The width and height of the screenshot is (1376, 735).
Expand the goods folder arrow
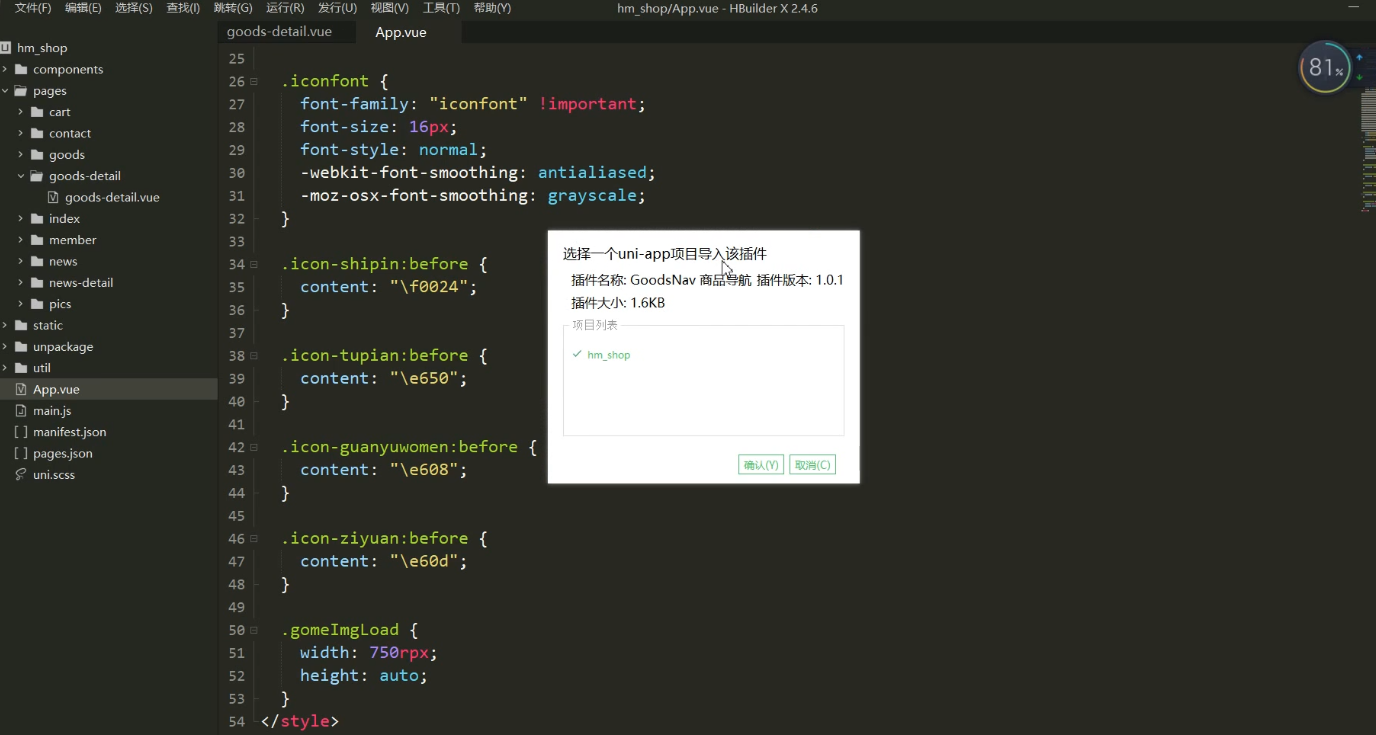21,155
